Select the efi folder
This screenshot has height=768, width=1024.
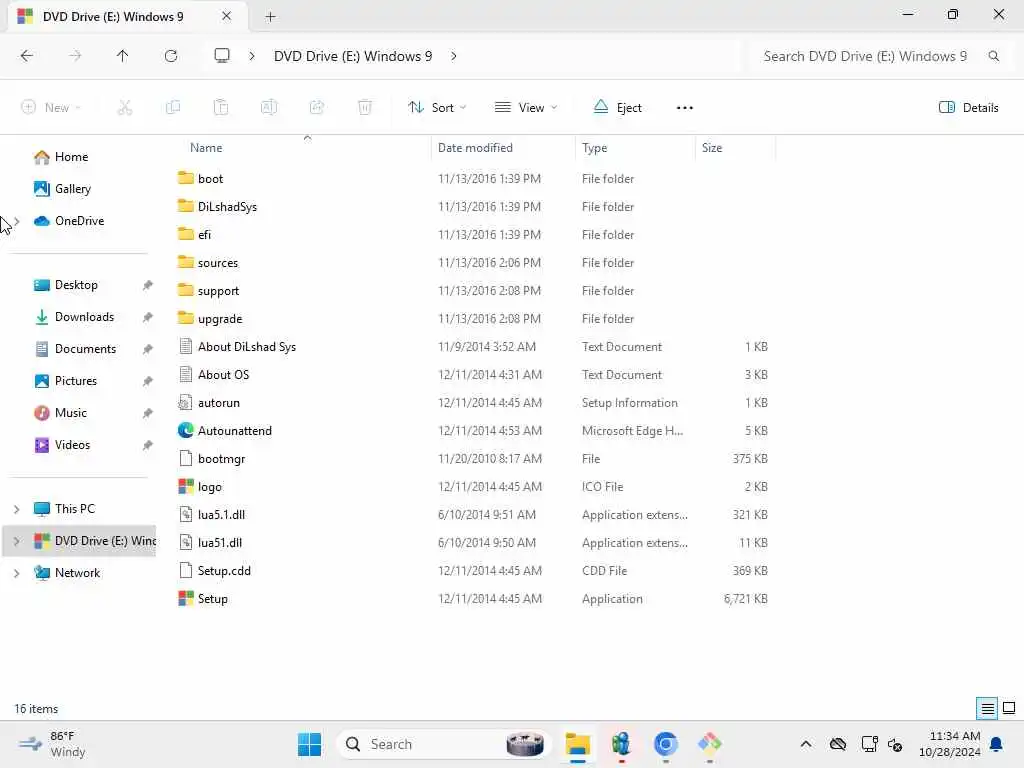pyautogui.click(x=194, y=234)
